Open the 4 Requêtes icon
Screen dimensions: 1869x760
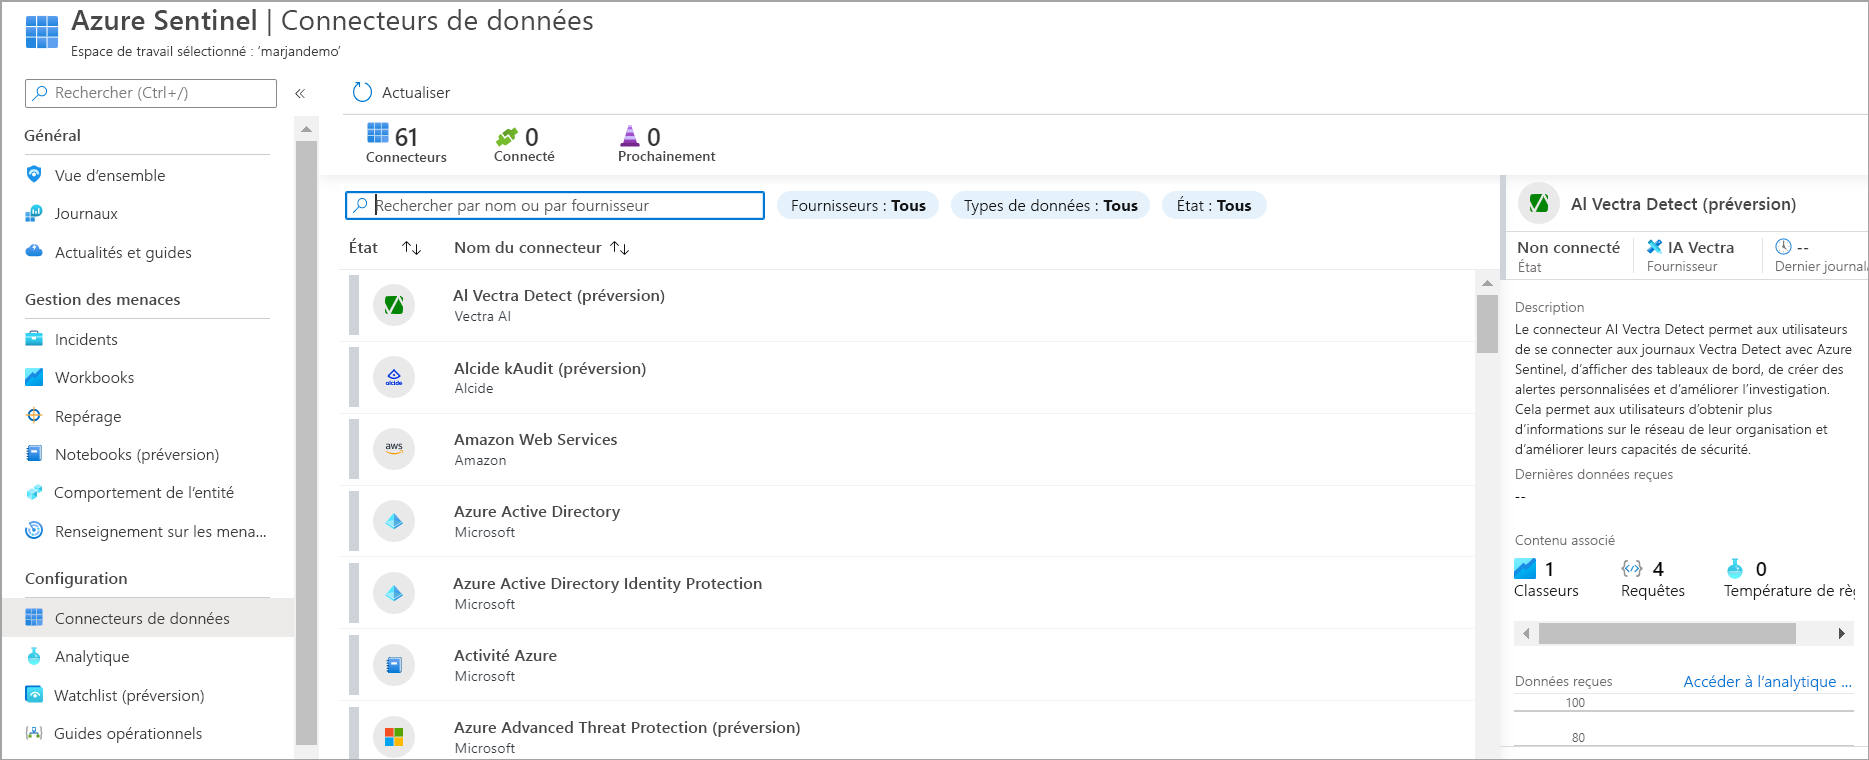pos(1632,569)
